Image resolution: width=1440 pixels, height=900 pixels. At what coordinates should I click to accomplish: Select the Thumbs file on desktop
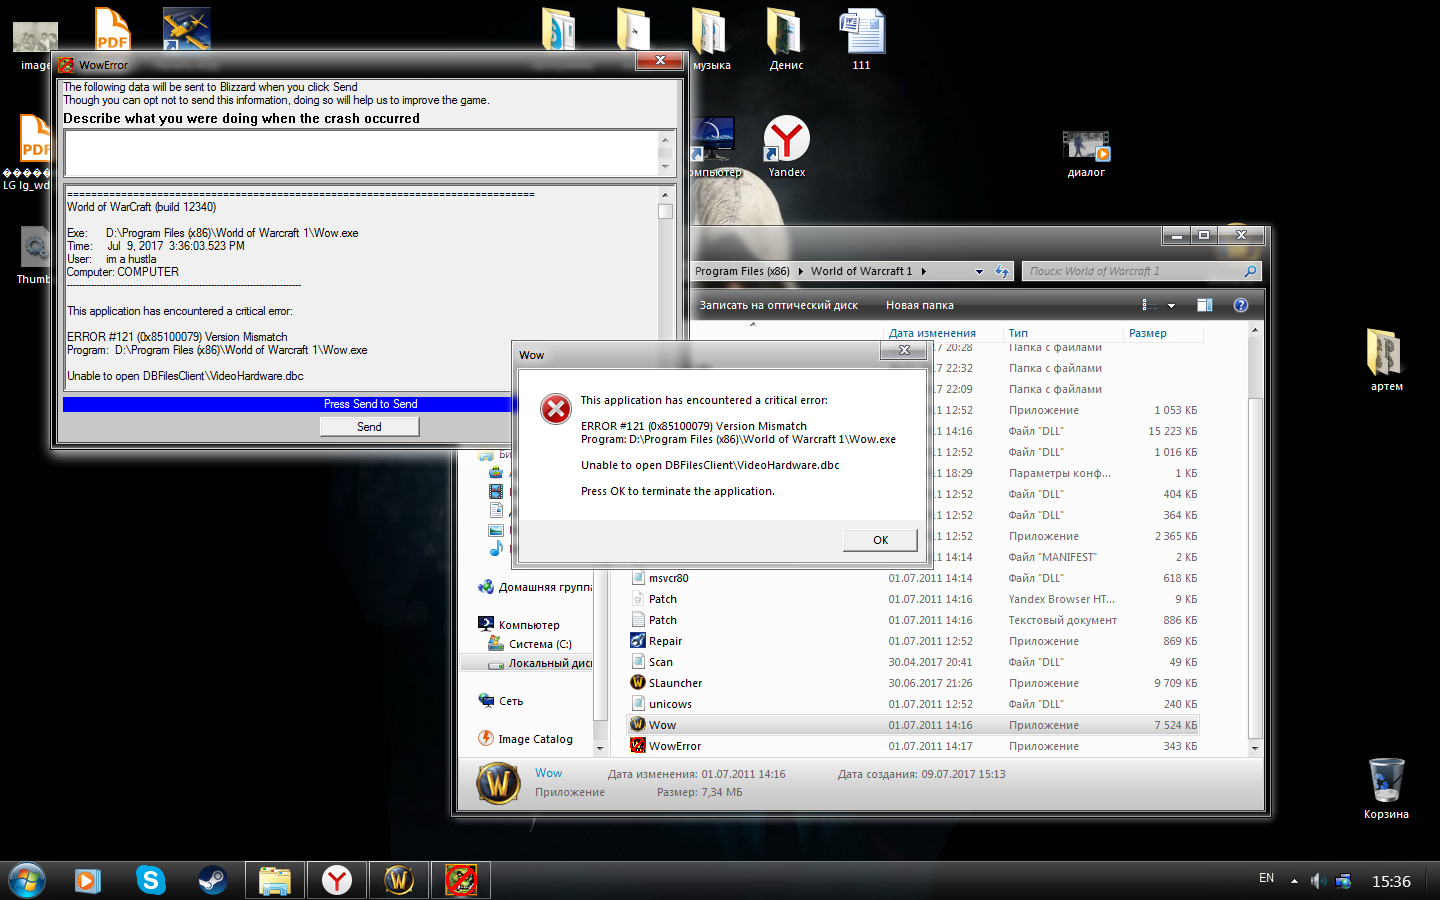pyautogui.click(x=34, y=255)
